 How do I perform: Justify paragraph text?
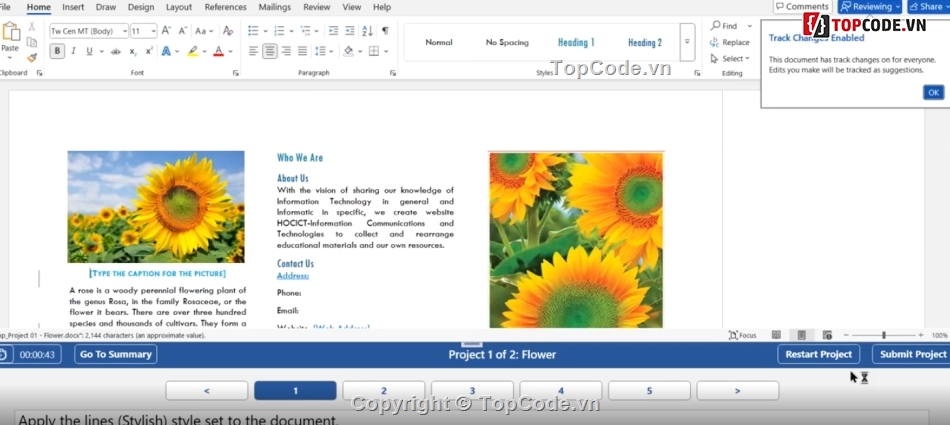(302, 52)
